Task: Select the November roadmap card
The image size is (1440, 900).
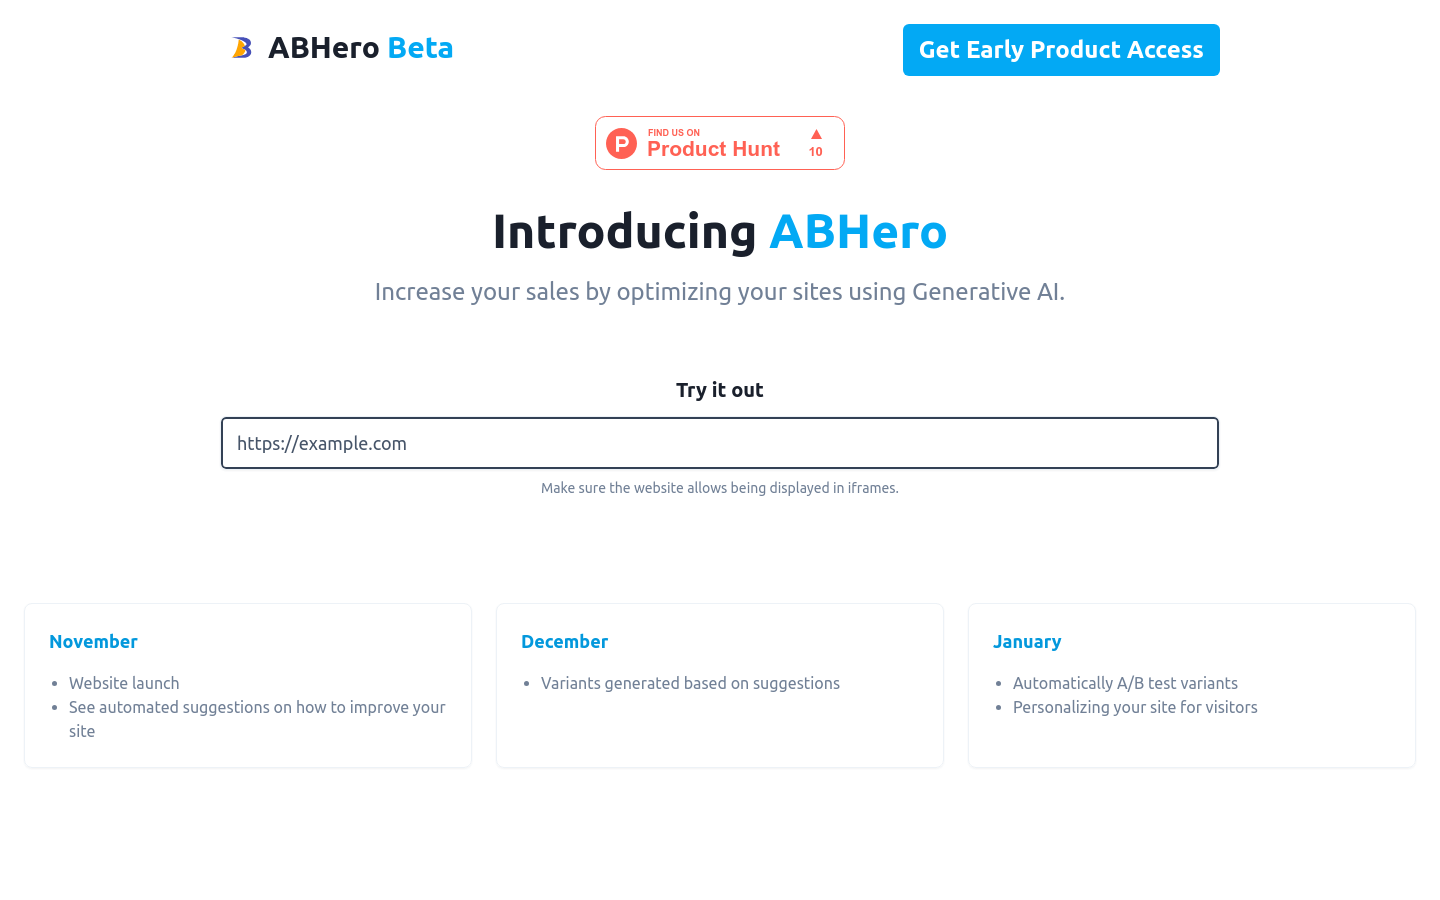Action: pyautogui.click(x=247, y=685)
